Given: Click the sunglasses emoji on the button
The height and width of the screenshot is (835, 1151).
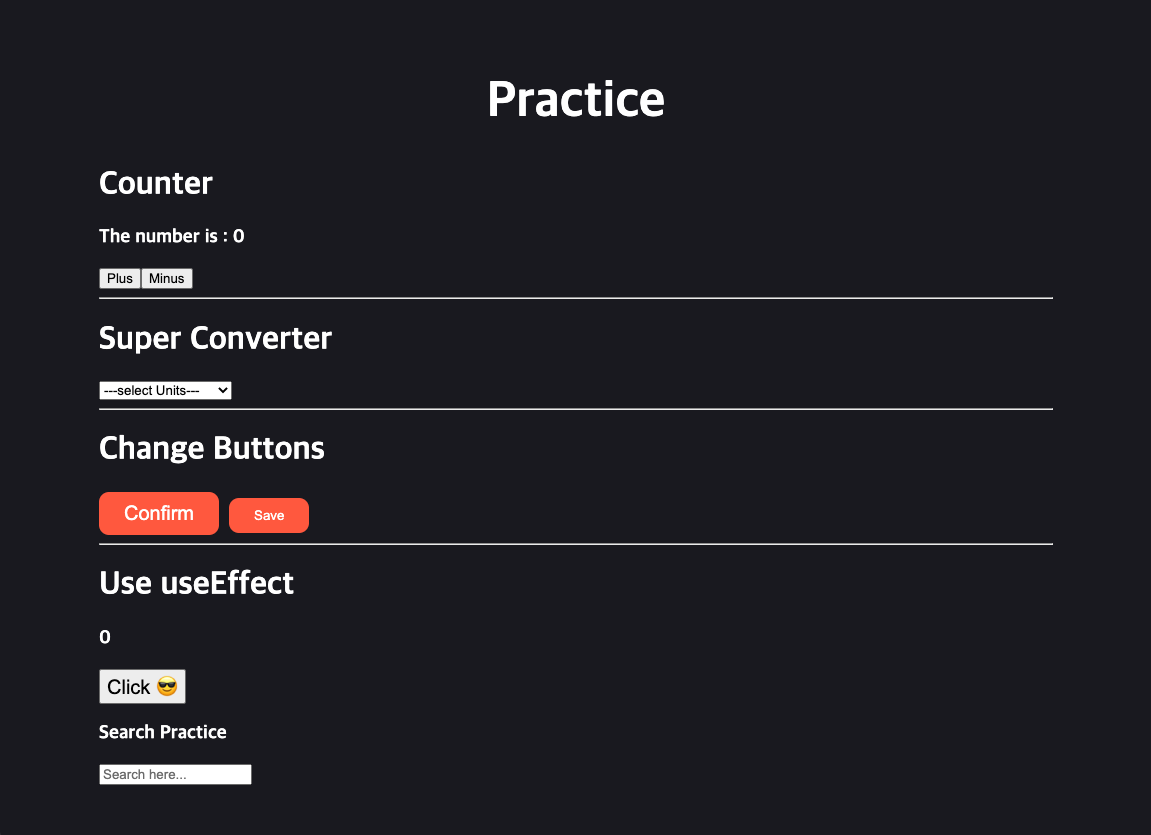Looking at the screenshot, I should pos(167,686).
